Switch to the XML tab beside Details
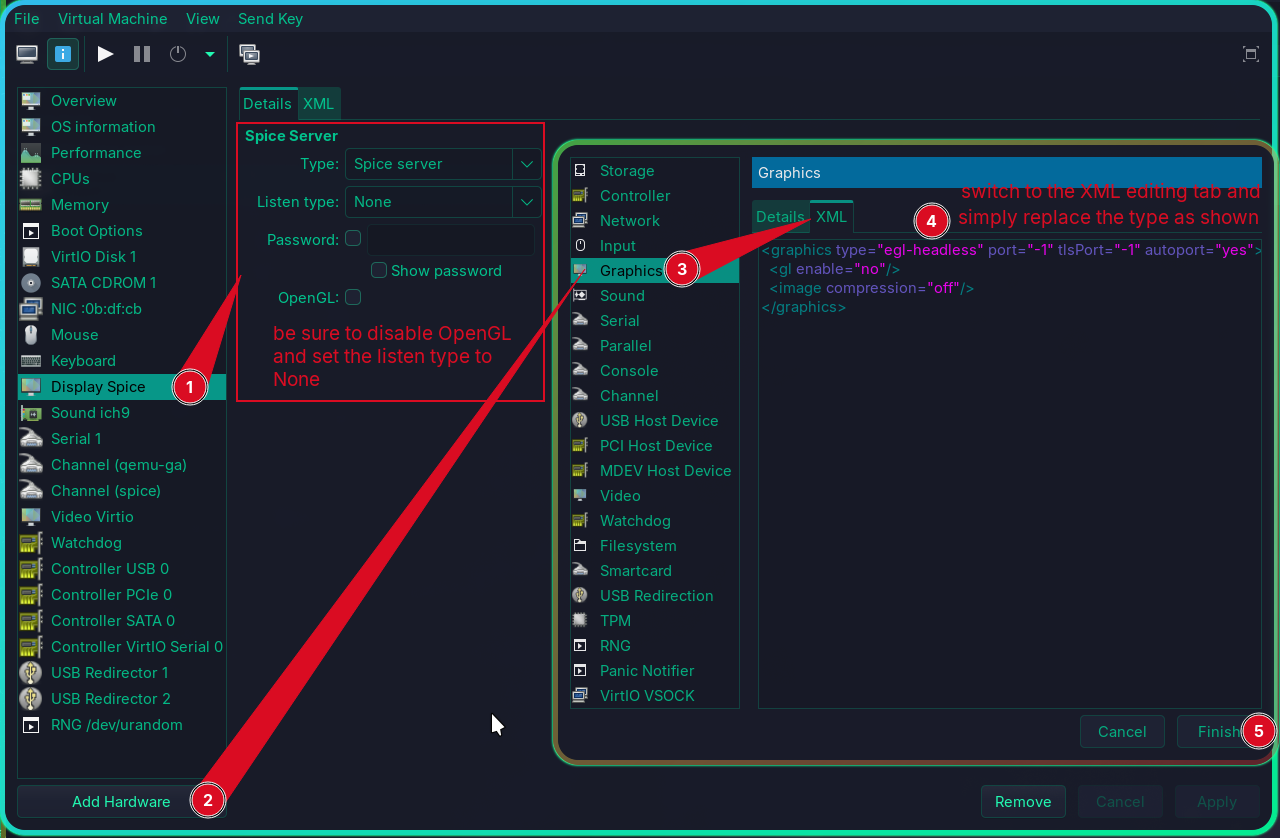 319,104
